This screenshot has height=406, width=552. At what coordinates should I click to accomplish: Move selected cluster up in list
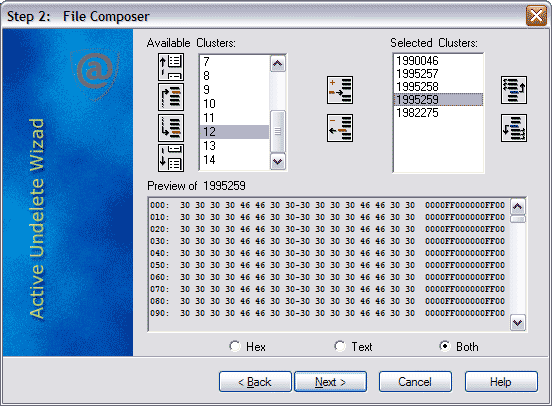coord(514,90)
